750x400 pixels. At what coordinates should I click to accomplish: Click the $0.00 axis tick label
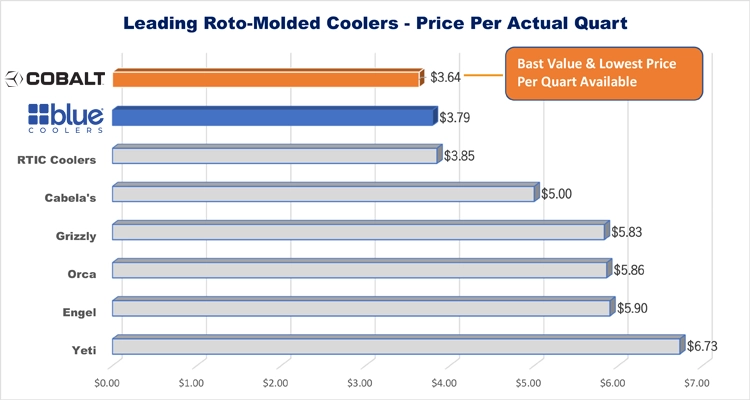pyautogui.click(x=107, y=382)
